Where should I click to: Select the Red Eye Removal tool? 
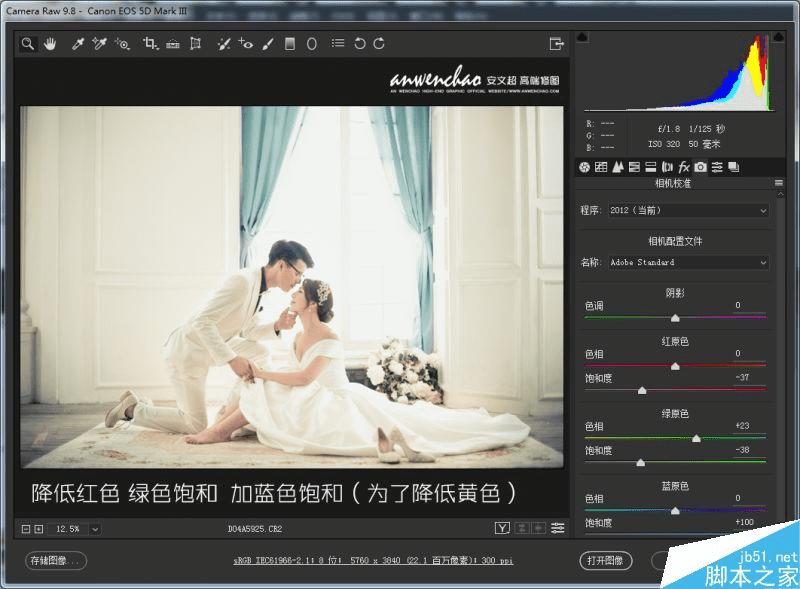(245, 44)
